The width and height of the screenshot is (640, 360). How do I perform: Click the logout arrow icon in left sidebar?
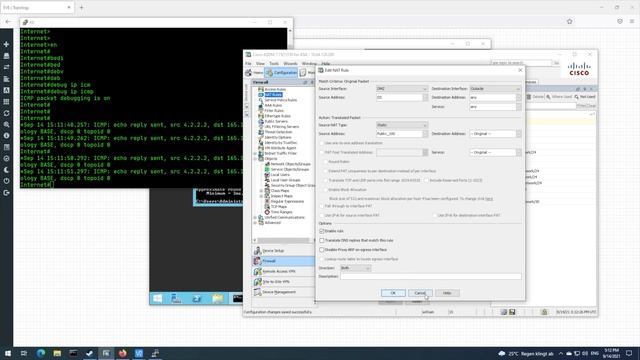tap(6, 193)
